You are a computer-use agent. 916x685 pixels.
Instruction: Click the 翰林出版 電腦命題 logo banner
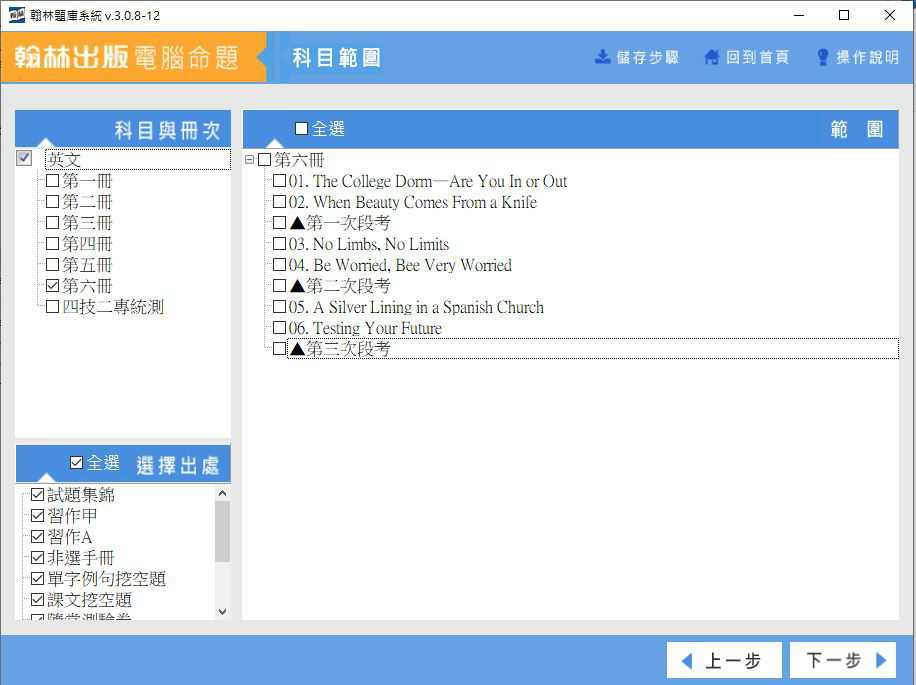point(133,57)
